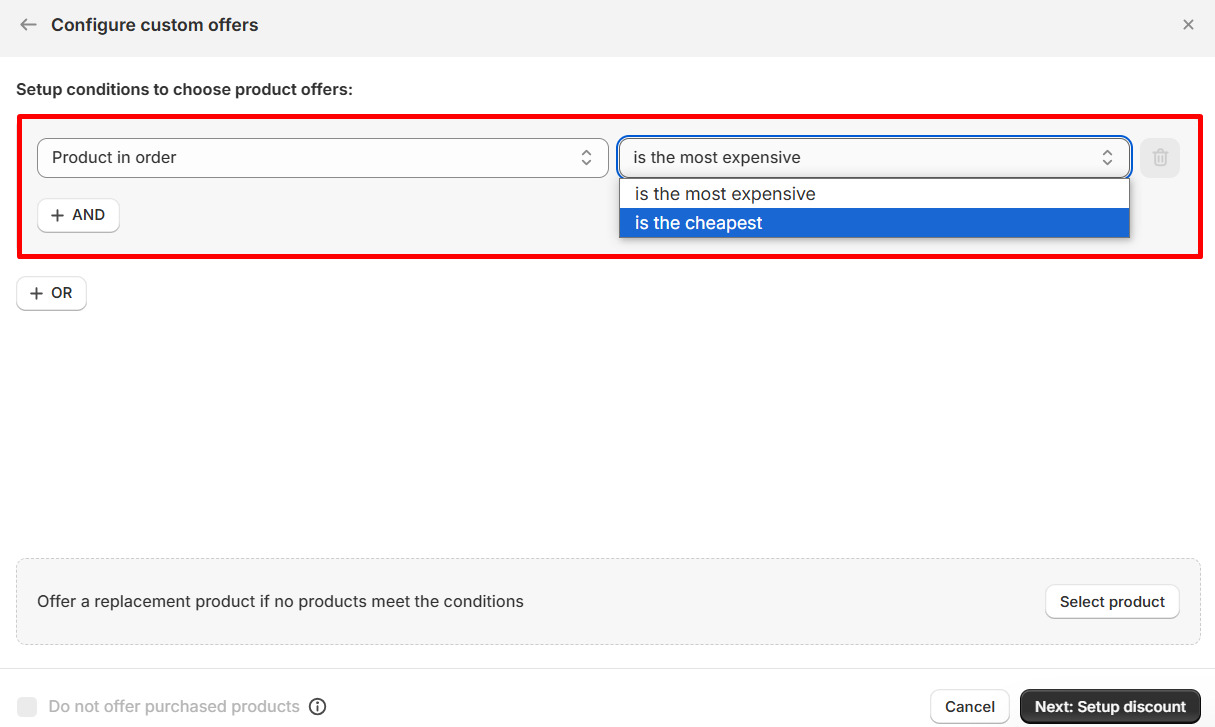Click the Configure custom offers title
The image size is (1215, 727).
tap(155, 25)
